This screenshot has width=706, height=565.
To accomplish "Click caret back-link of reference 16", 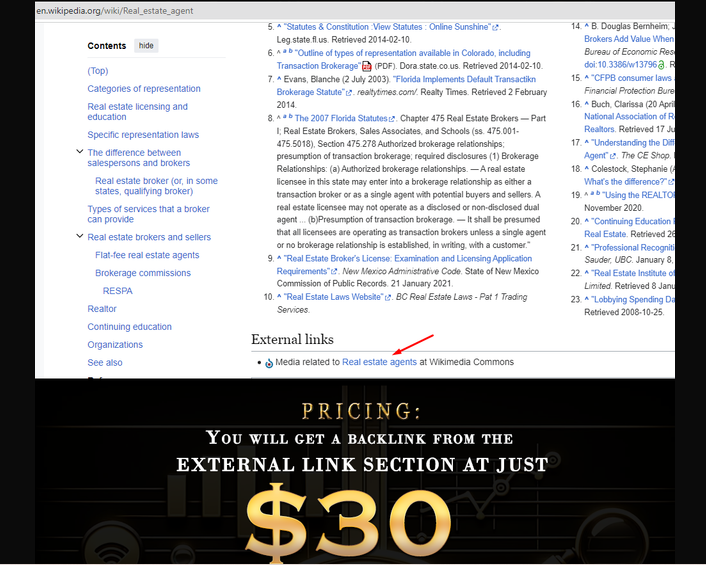I will click(x=587, y=104).
